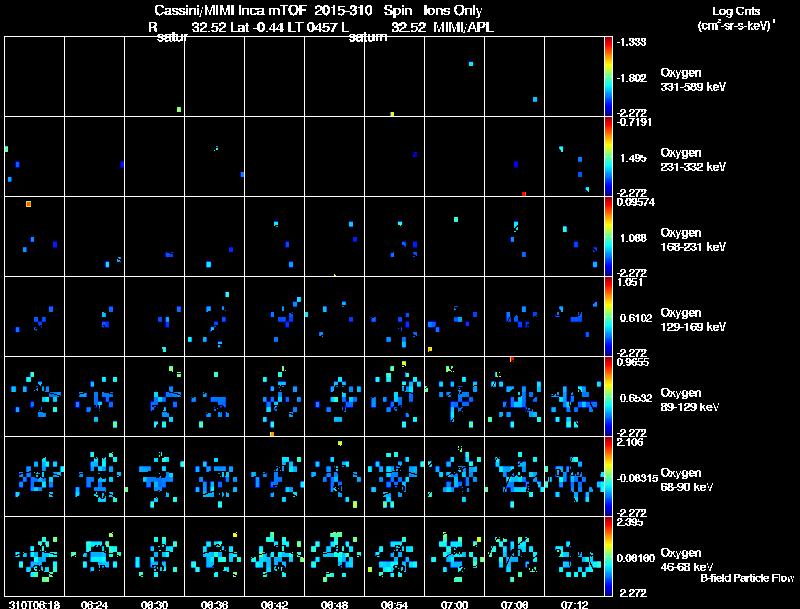Click the 06:42 time axis label

click(274, 604)
